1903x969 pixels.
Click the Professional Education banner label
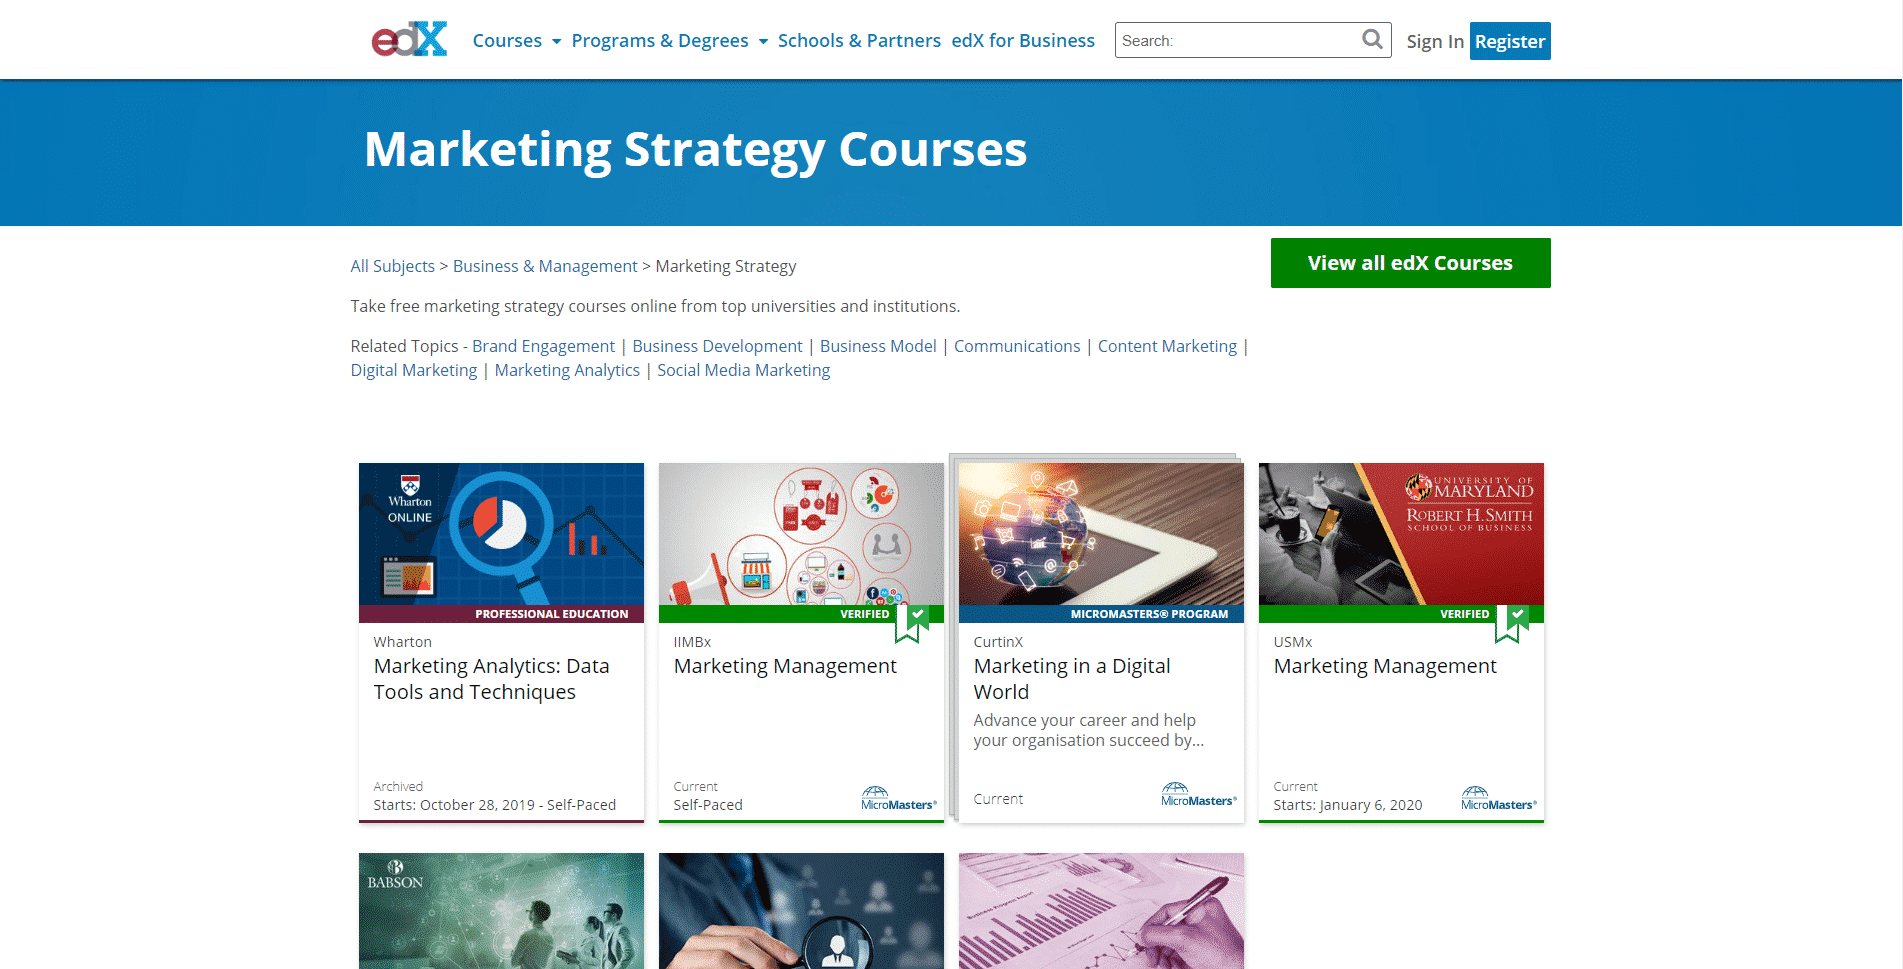(551, 614)
